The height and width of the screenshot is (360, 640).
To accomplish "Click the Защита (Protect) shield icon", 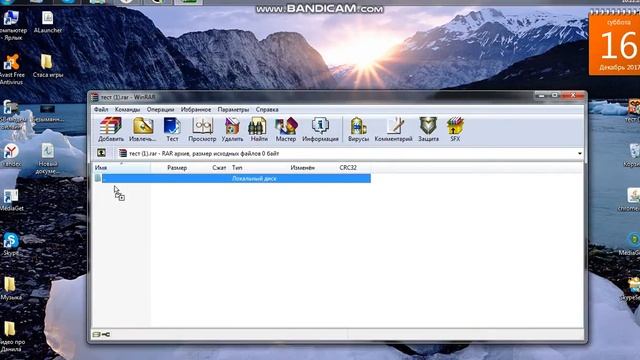I will pos(428,129).
